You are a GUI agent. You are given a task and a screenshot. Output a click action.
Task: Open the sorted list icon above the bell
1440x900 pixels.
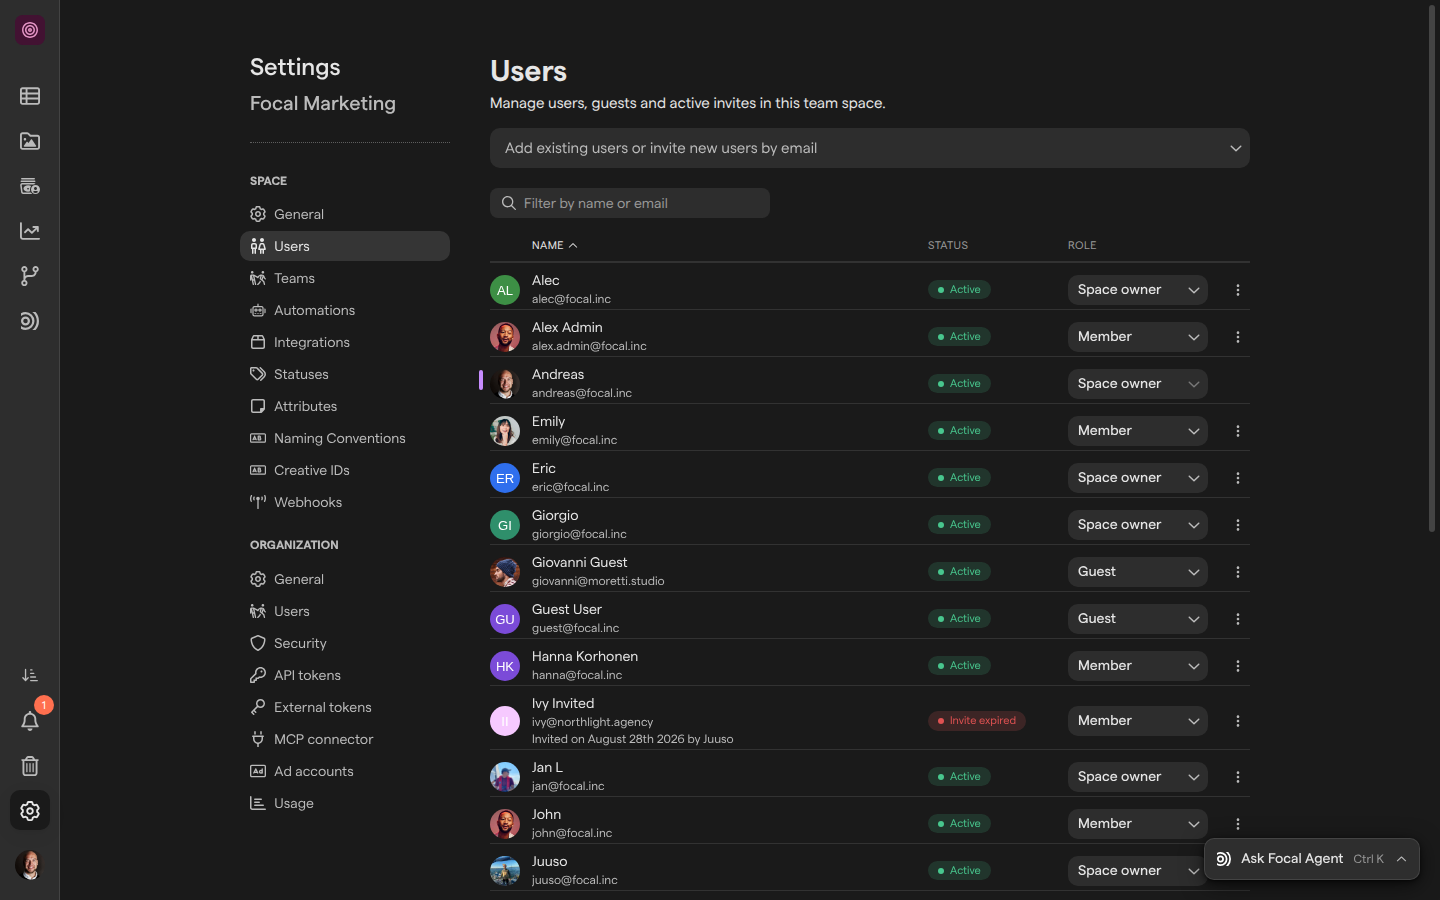coord(30,676)
